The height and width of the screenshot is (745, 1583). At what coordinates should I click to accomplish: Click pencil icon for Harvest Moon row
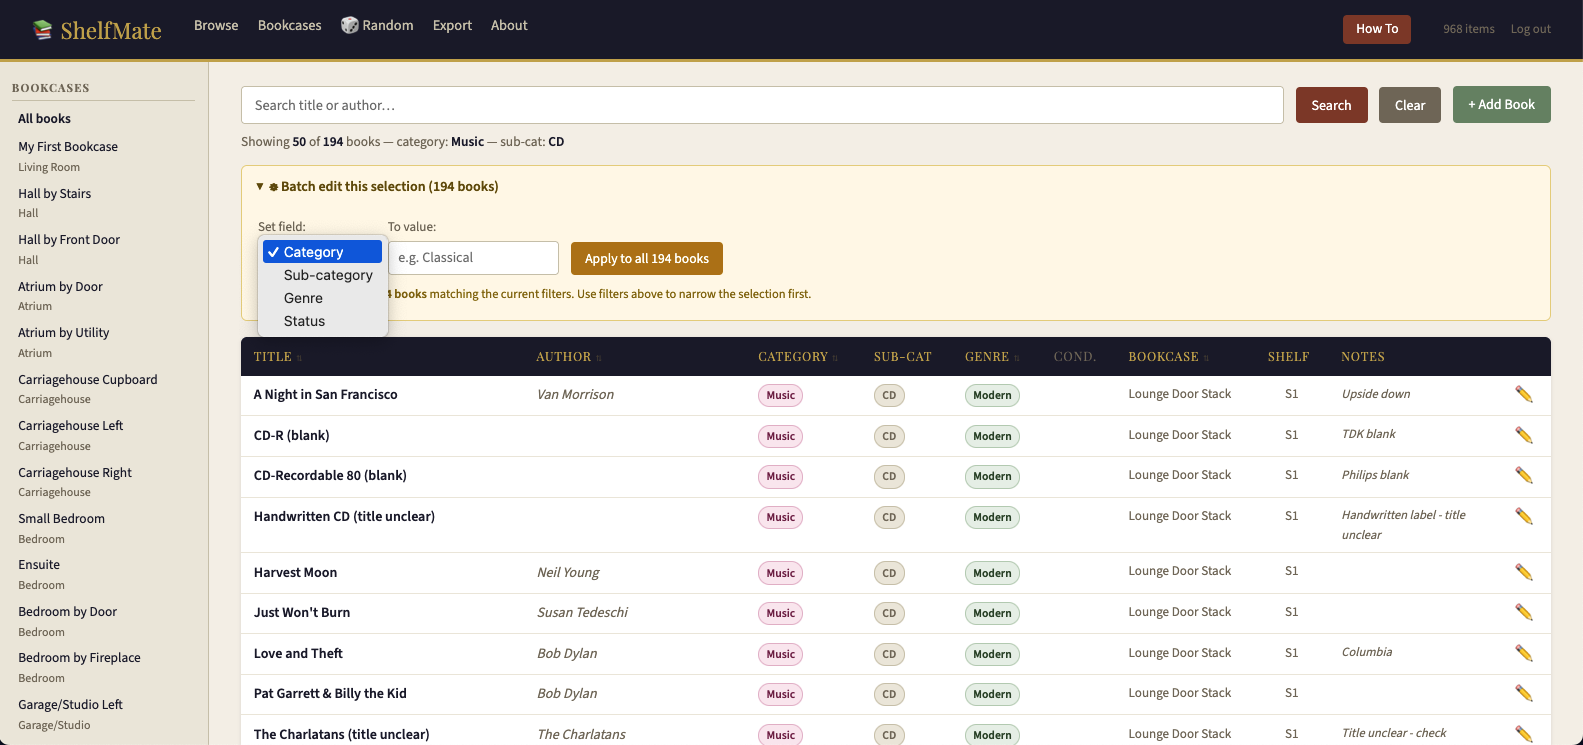point(1523,572)
